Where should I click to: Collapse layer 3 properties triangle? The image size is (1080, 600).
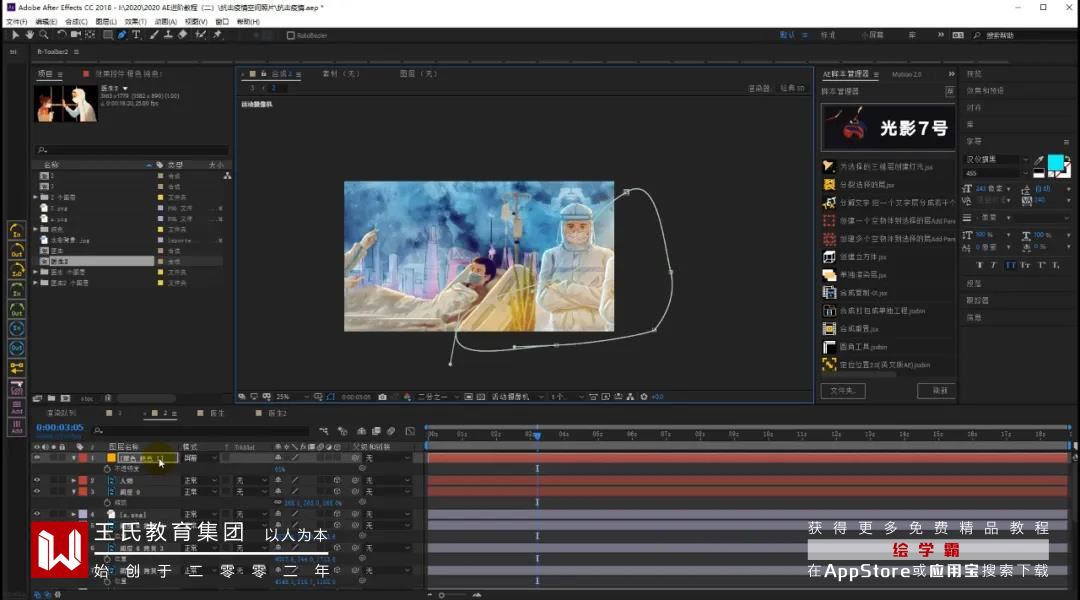74,491
